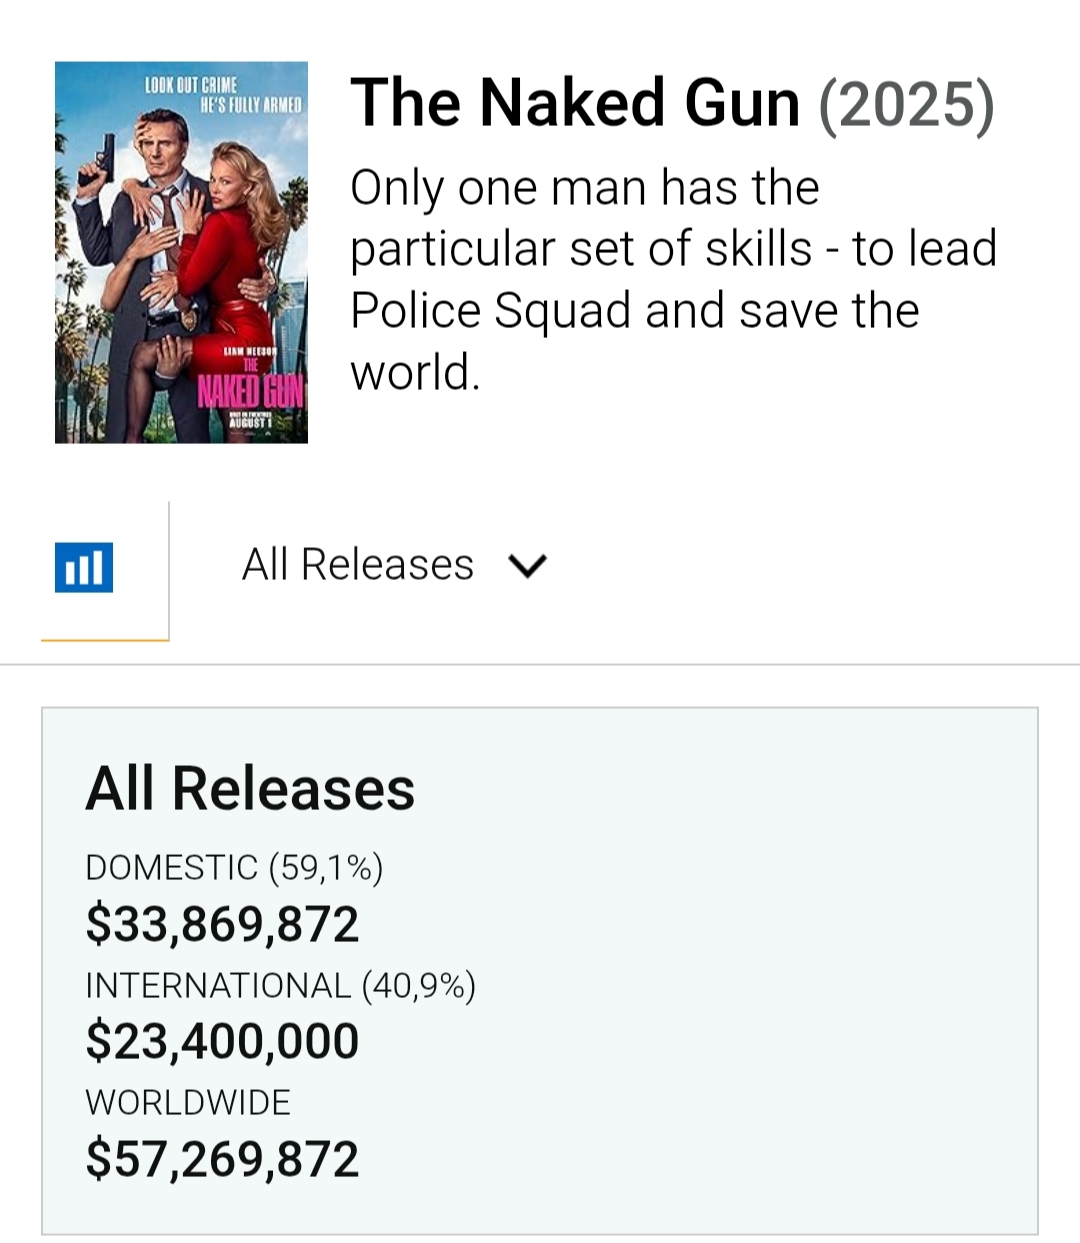Click the bold All Releases heading
The width and height of the screenshot is (1080, 1243).
[x=250, y=788]
